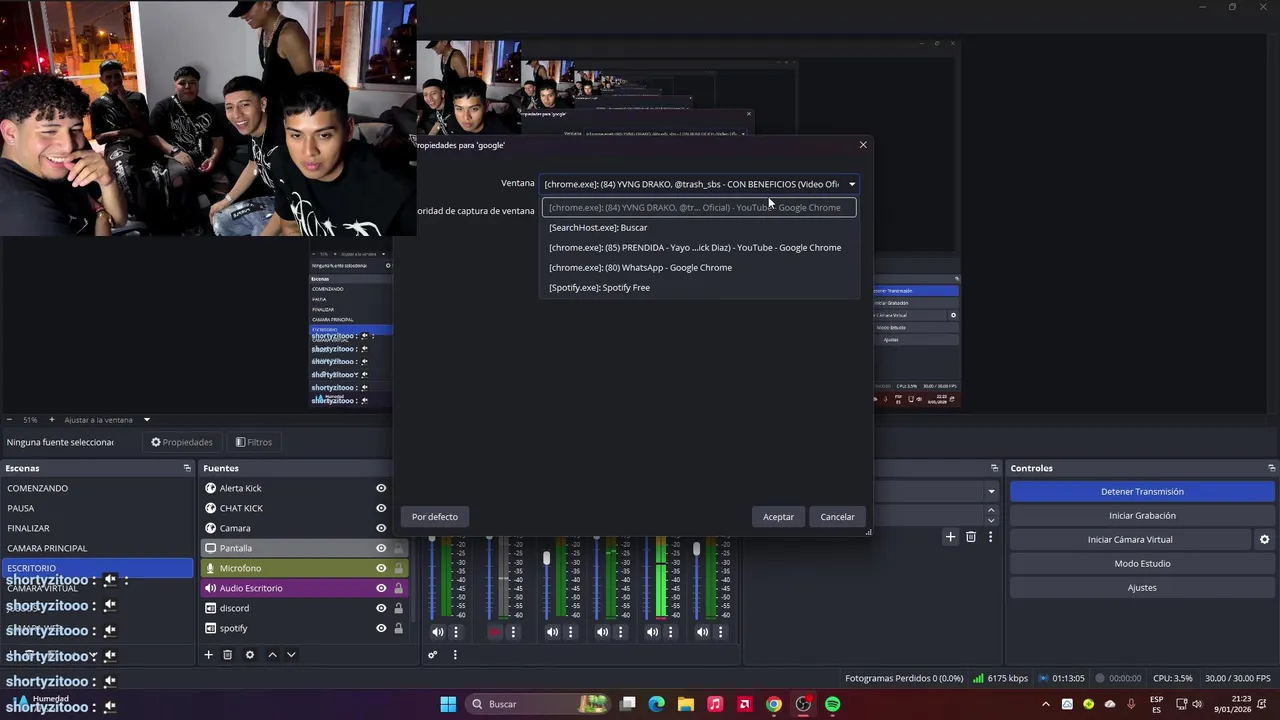
Task: Confirm the dialog with Aceptar
Action: click(x=778, y=517)
